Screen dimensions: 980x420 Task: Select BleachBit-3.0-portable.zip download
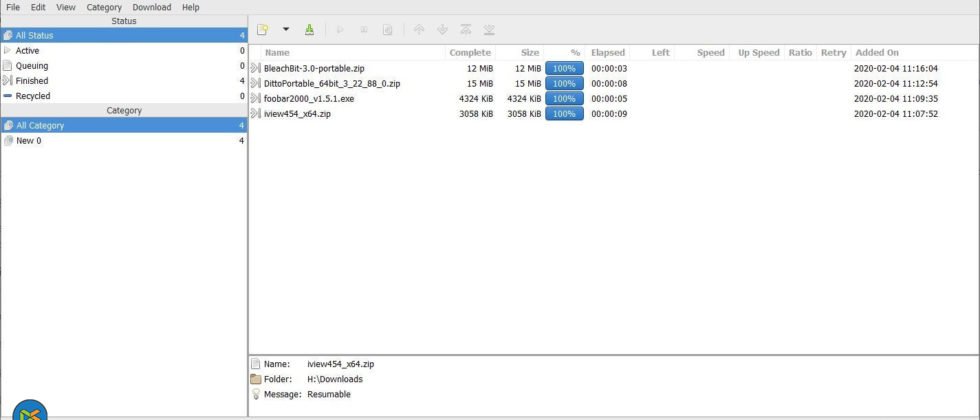coord(314,68)
